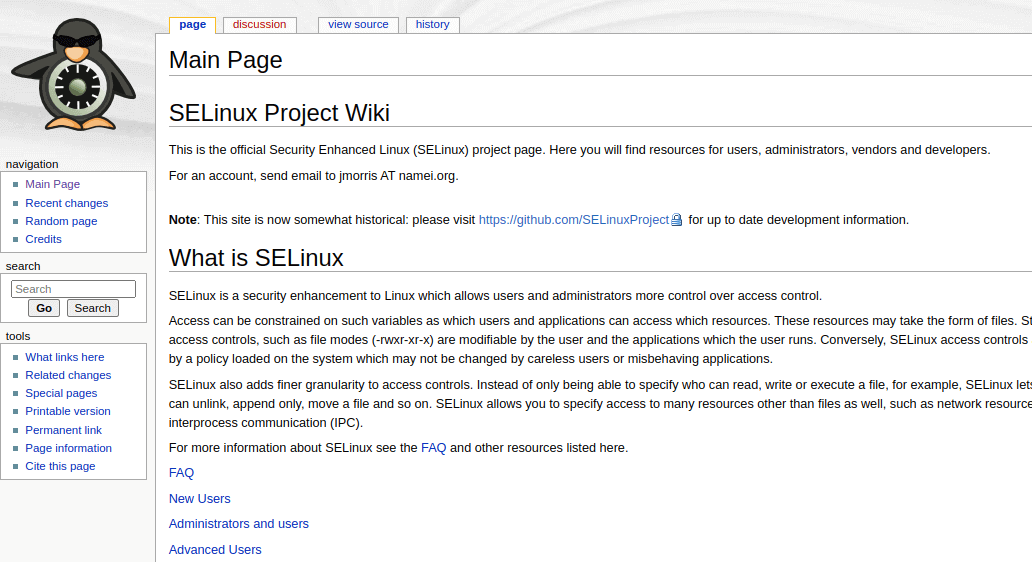This screenshot has width=1032, height=562.
Task: Open the discussion tab
Action: (259, 24)
